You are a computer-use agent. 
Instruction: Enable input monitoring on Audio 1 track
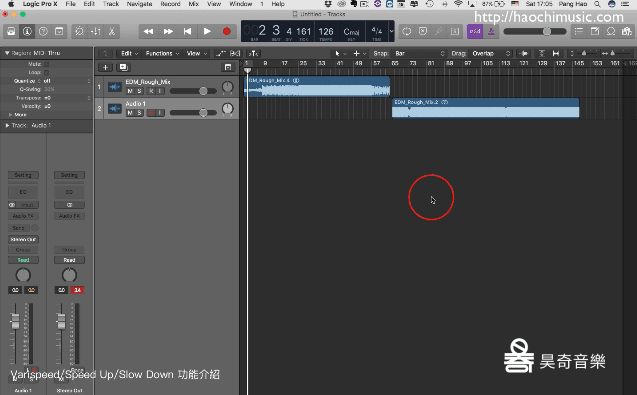click(x=160, y=113)
